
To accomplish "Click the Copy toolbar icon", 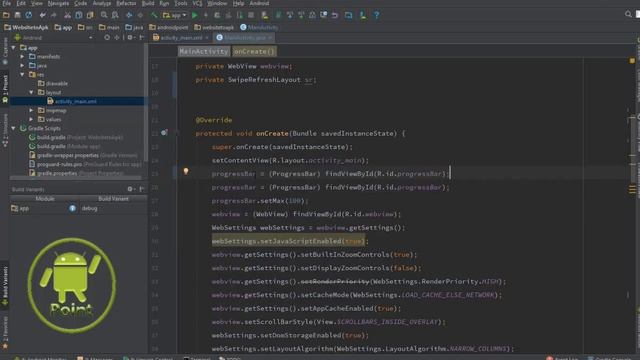I will (79, 15).
